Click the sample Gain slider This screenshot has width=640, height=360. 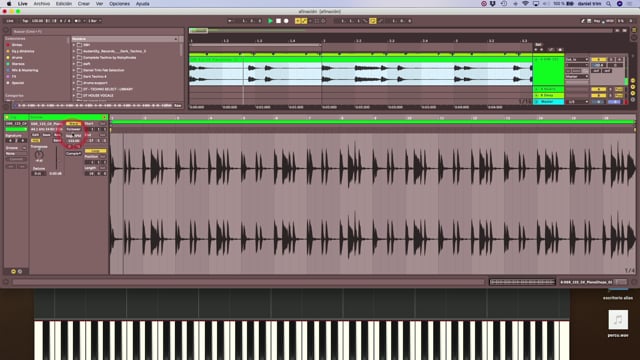(x=56, y=158)
